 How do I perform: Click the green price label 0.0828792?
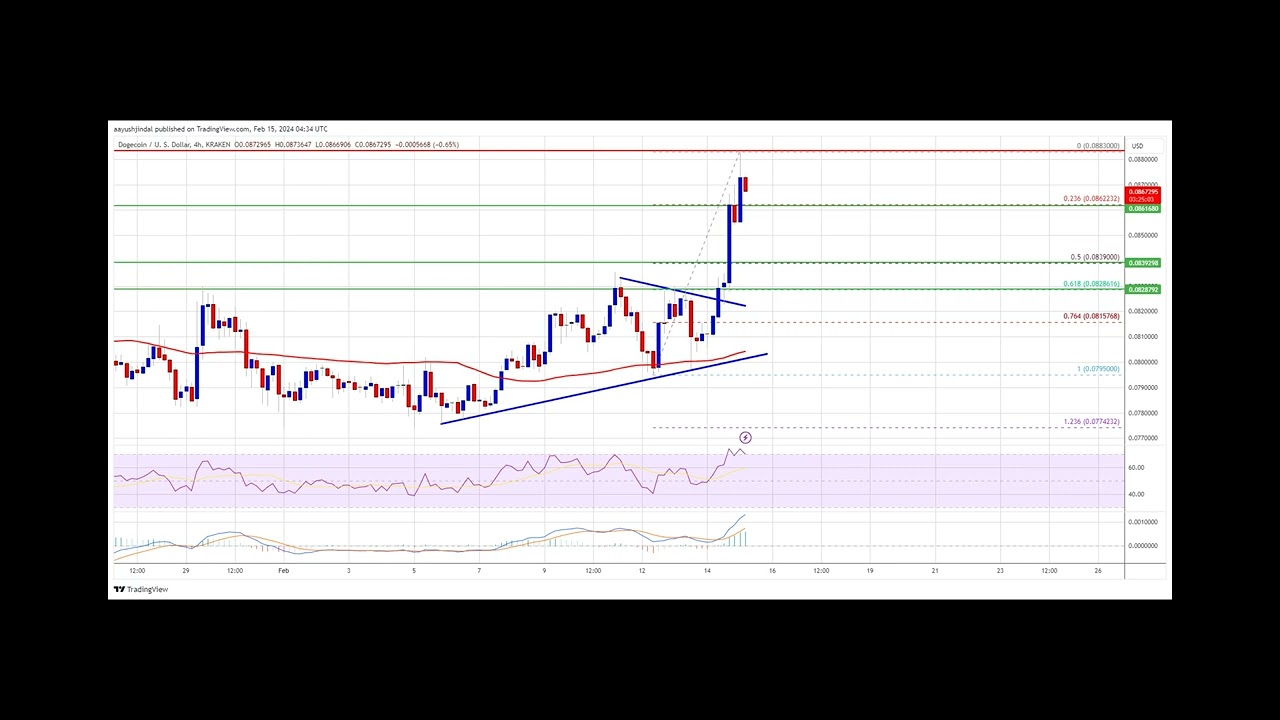coord(1144,290)
